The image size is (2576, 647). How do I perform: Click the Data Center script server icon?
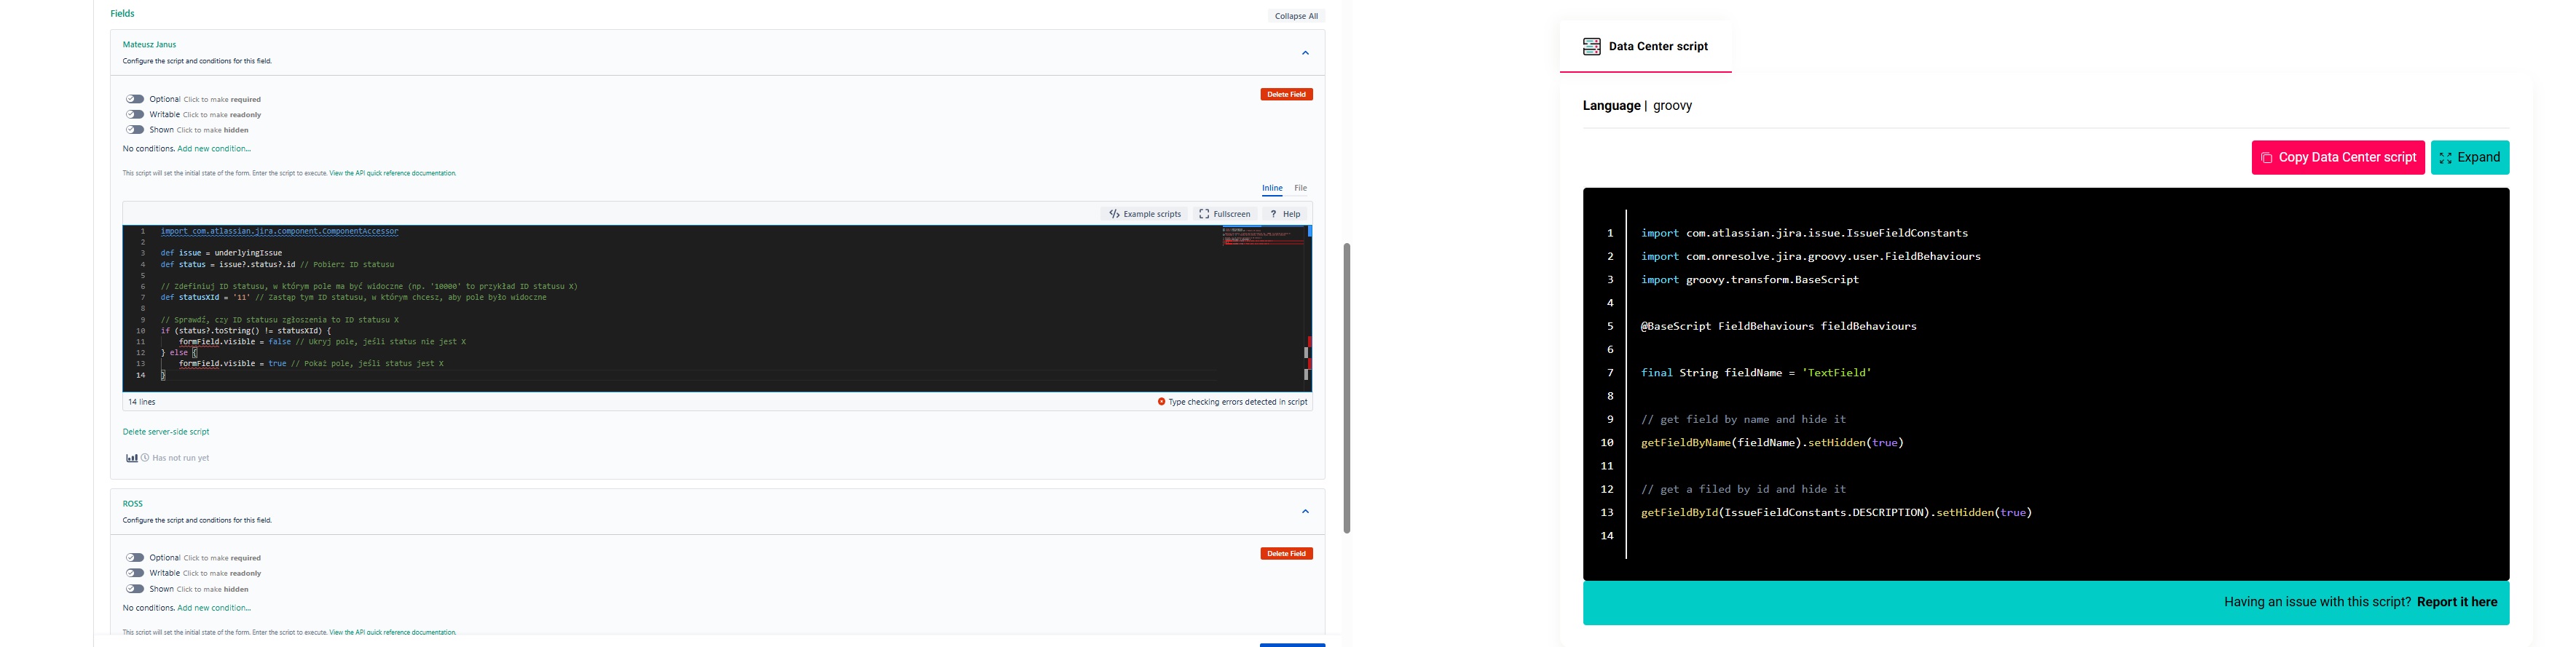(1591, 46)
